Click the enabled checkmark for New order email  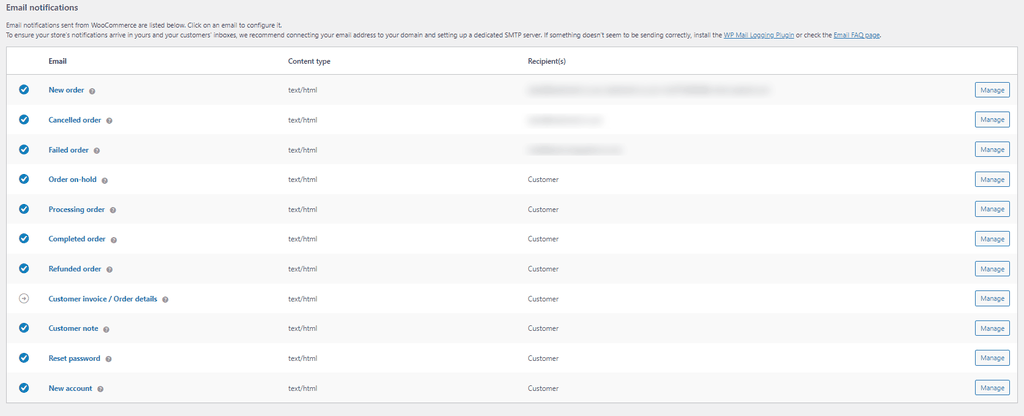(24, 90)
